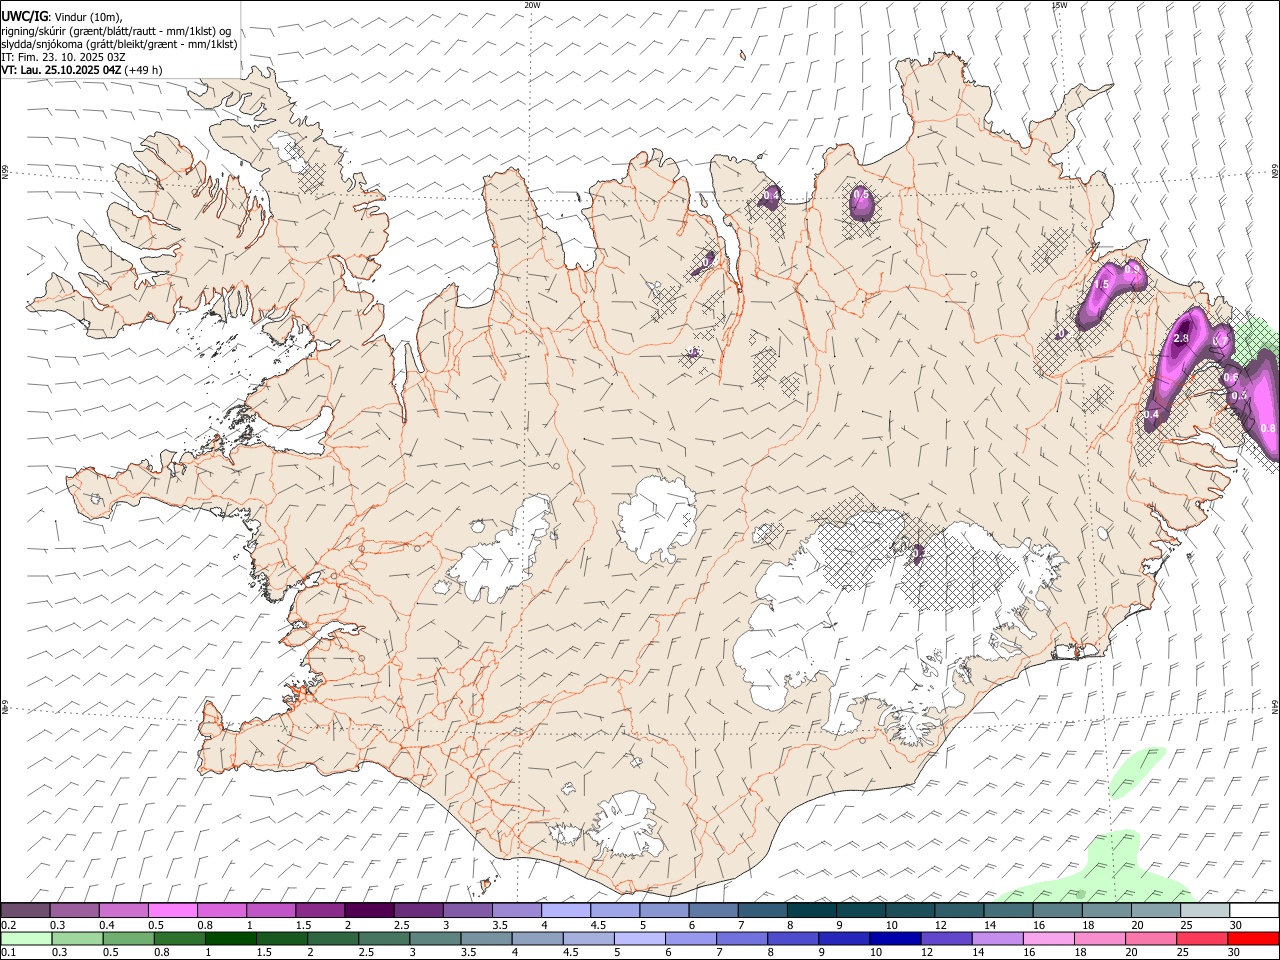Click the 0.8 value at the east edge
Screen dimensions: 1280x960
1268,428
